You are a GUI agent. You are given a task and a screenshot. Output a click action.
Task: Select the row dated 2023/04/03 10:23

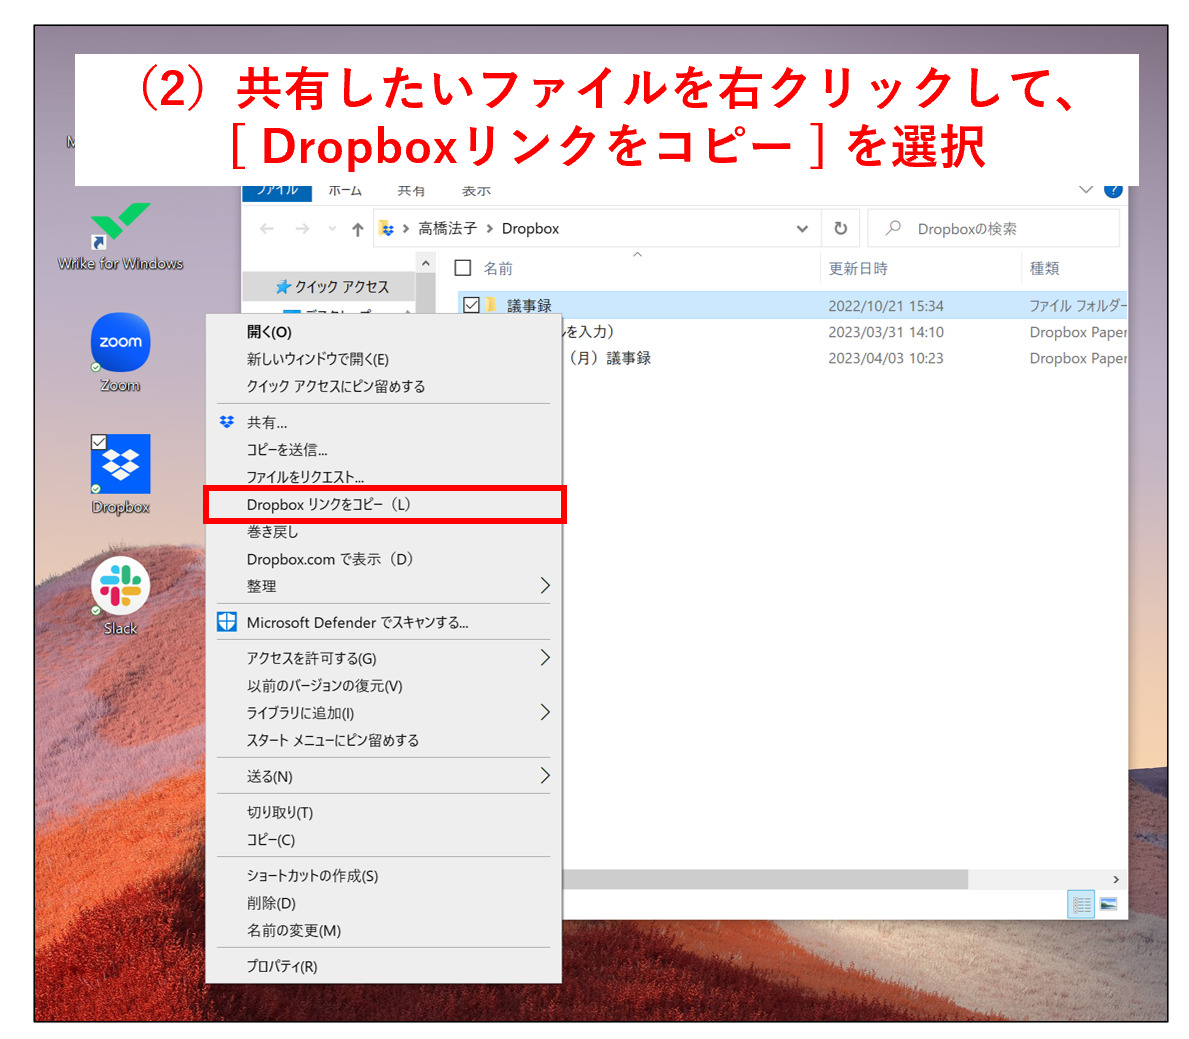tap(844, 358)
